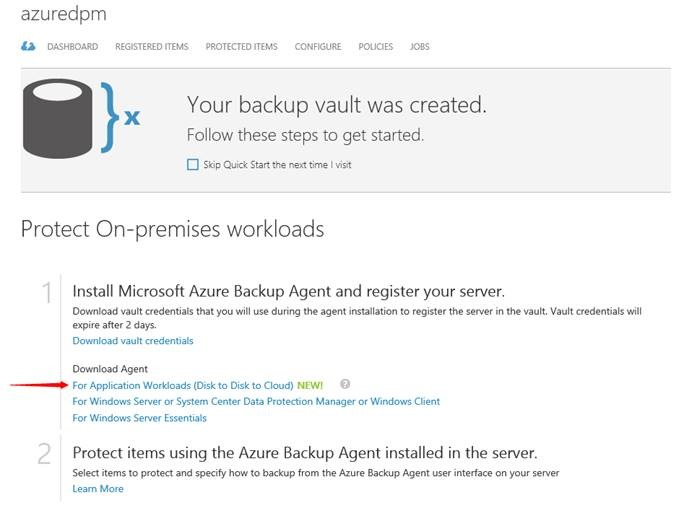Click the azuredpm vault title

63,15
